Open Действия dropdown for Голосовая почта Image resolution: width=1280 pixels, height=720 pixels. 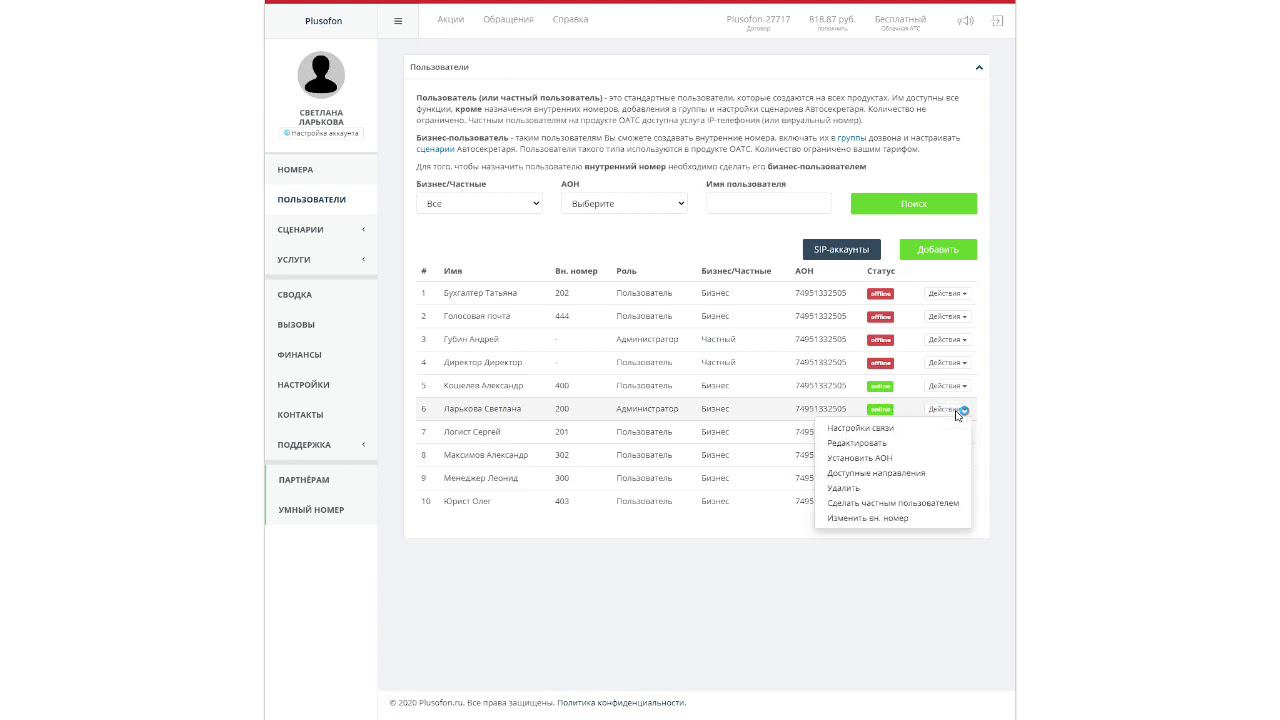coord(947,316)
